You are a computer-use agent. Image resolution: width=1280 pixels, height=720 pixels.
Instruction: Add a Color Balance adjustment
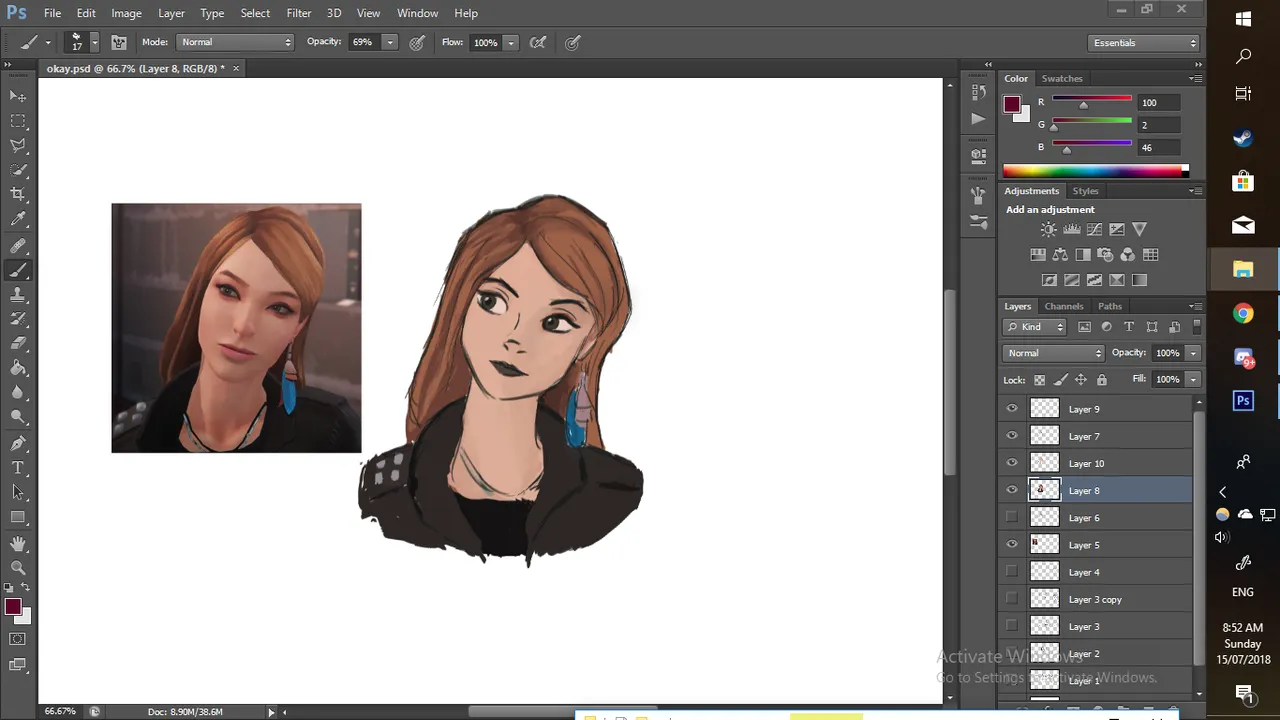click(1060, 255)
